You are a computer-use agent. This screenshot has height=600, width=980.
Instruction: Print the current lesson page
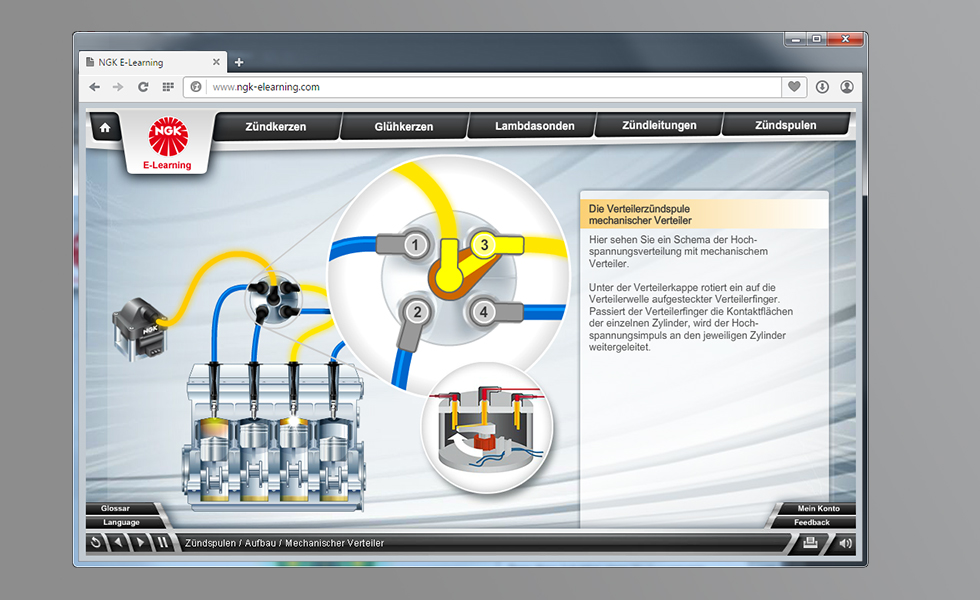click(x=811, y=543)
